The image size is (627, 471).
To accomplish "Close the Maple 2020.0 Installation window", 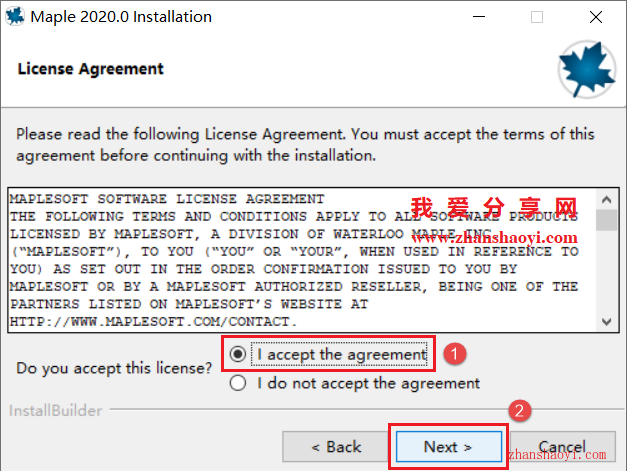I will pos(596,17).
